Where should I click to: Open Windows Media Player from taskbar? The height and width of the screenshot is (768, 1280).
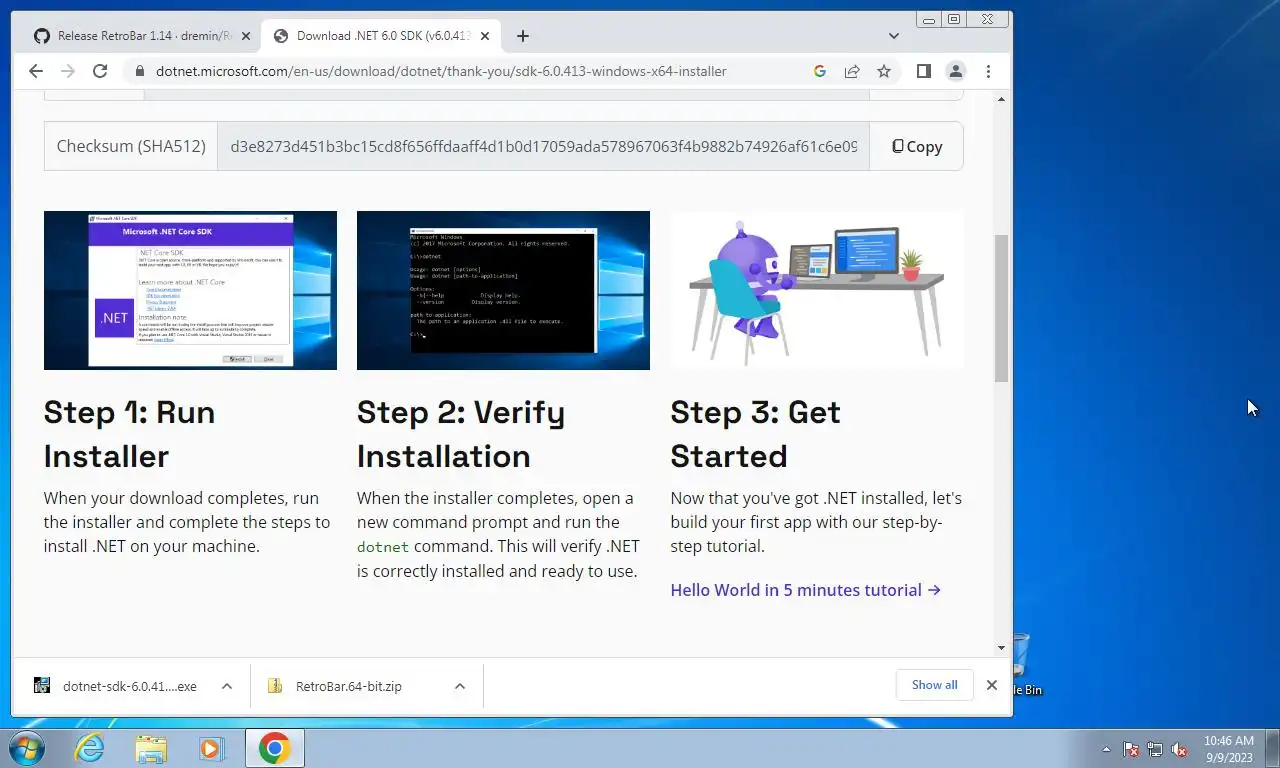pos(211,748)
